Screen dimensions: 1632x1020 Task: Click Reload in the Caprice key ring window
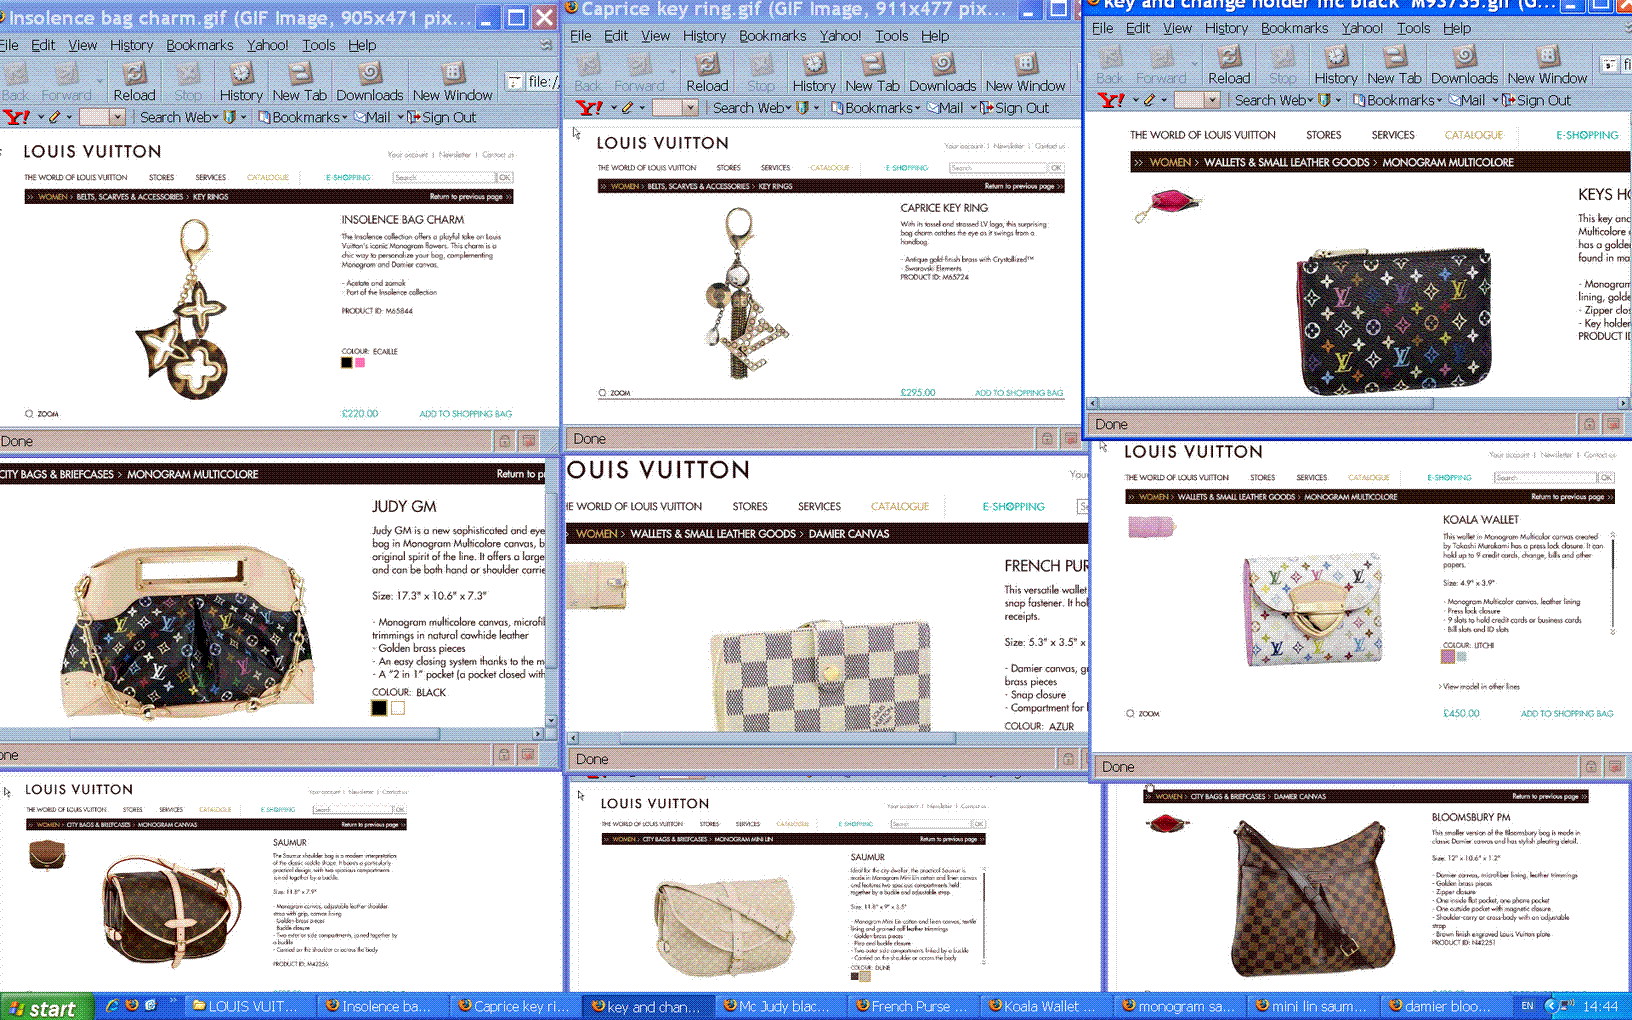(707, 73)
